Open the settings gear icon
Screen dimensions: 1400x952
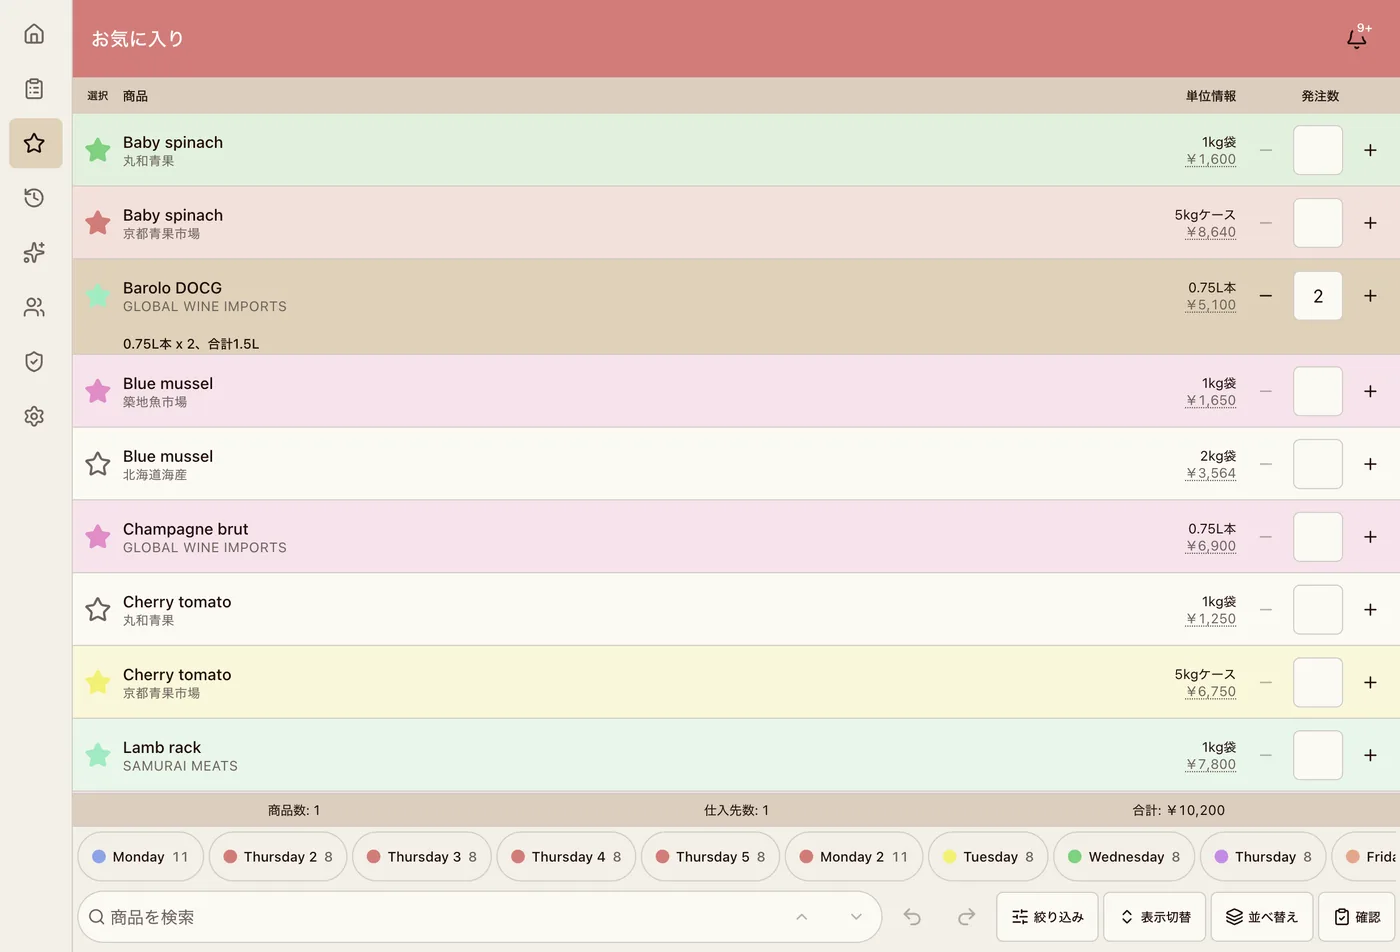tap(34, 416)
